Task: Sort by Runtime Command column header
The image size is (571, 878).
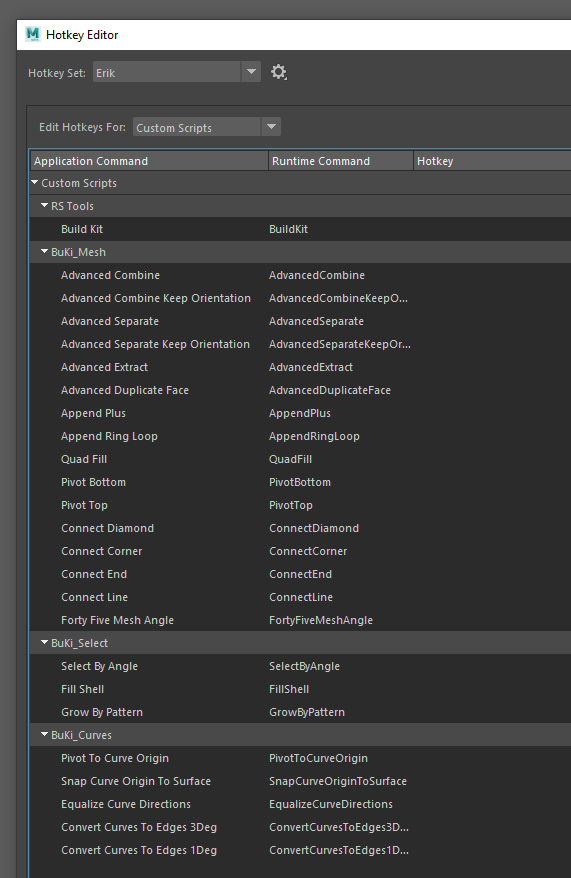Action: point(341,161)
